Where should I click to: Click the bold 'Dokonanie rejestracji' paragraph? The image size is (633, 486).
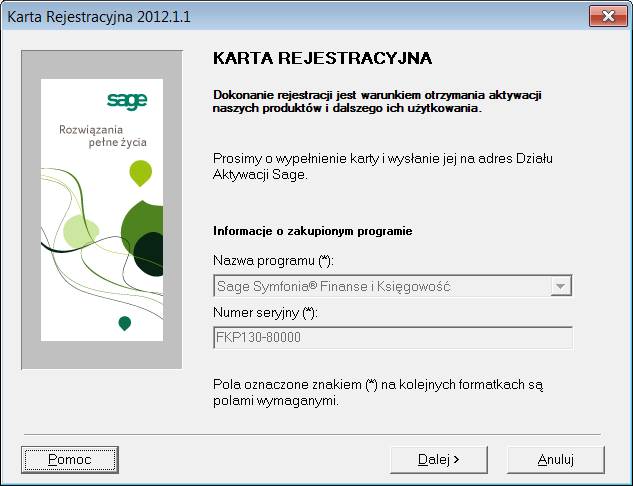[377, 101]
